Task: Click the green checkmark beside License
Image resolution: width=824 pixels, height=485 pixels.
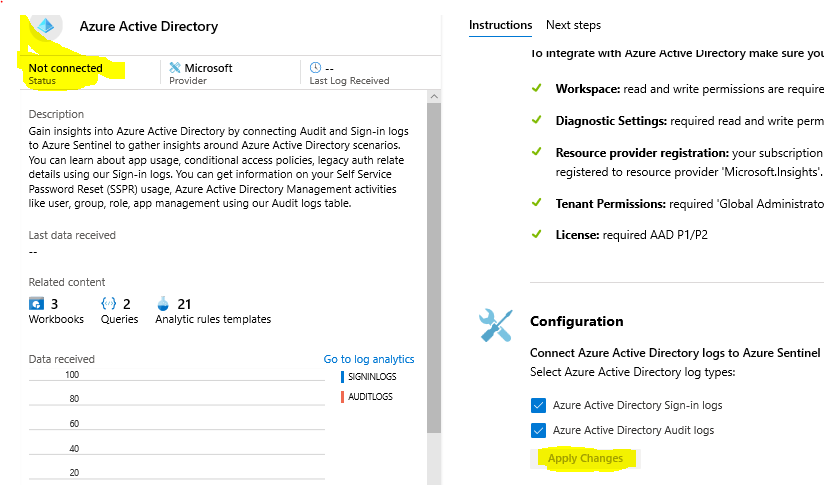Action: pyautogui.click(x=537, y=234)
